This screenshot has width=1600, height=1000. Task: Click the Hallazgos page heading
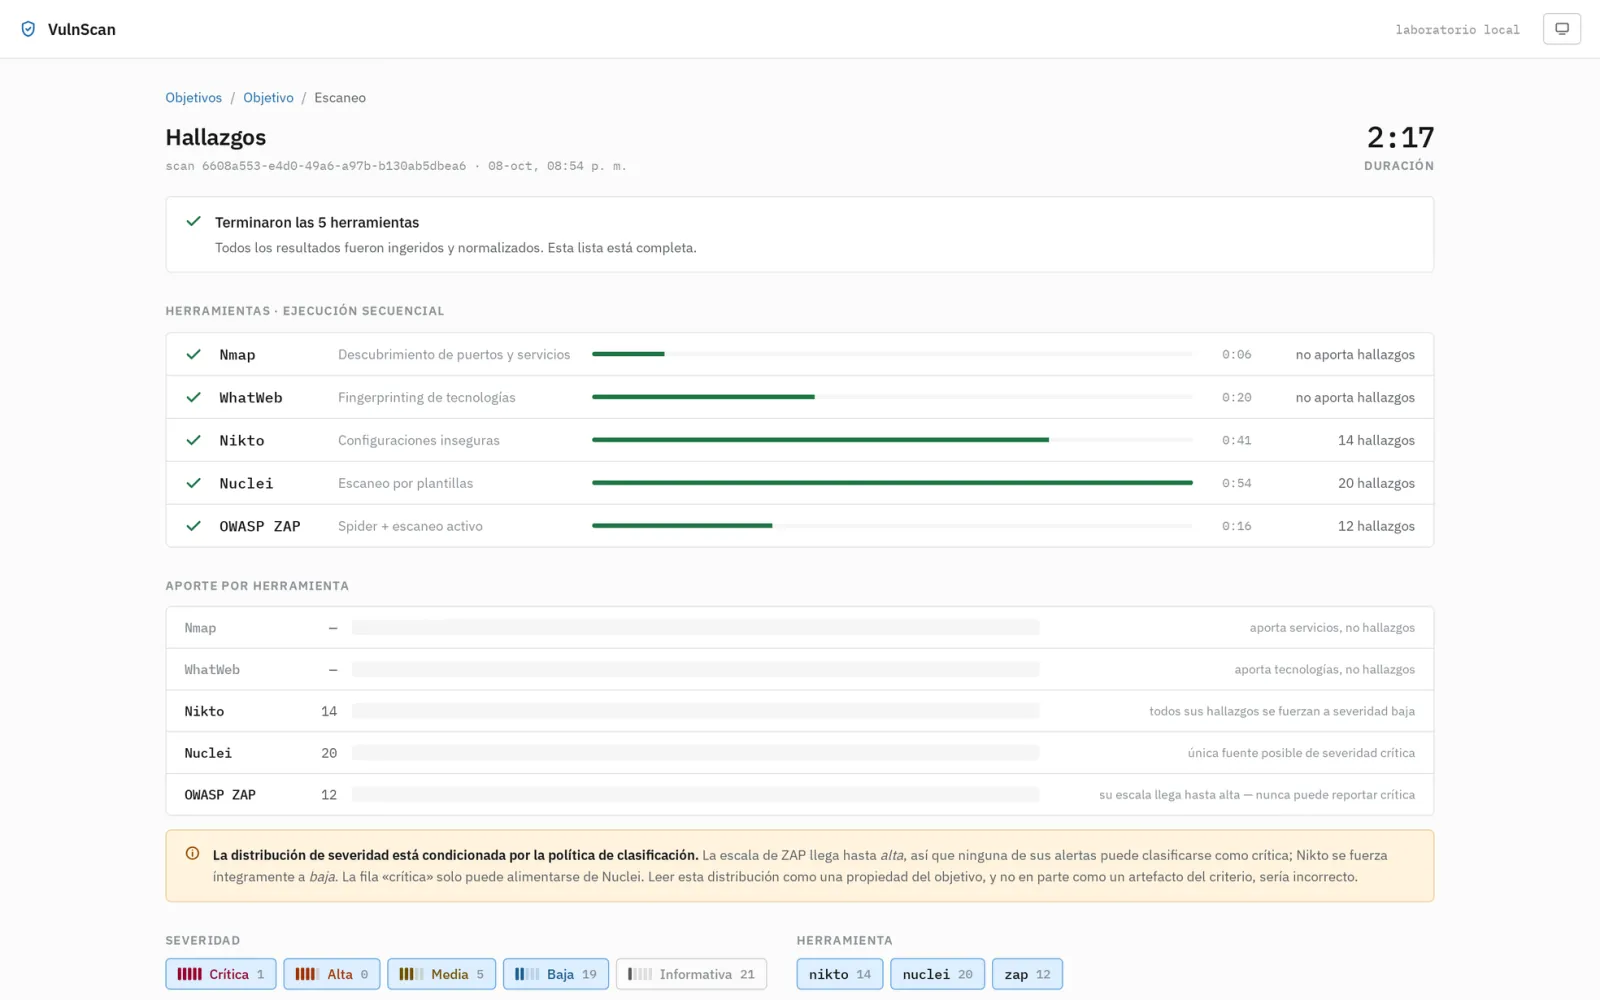pyautogui.click(x=216, y=137)
